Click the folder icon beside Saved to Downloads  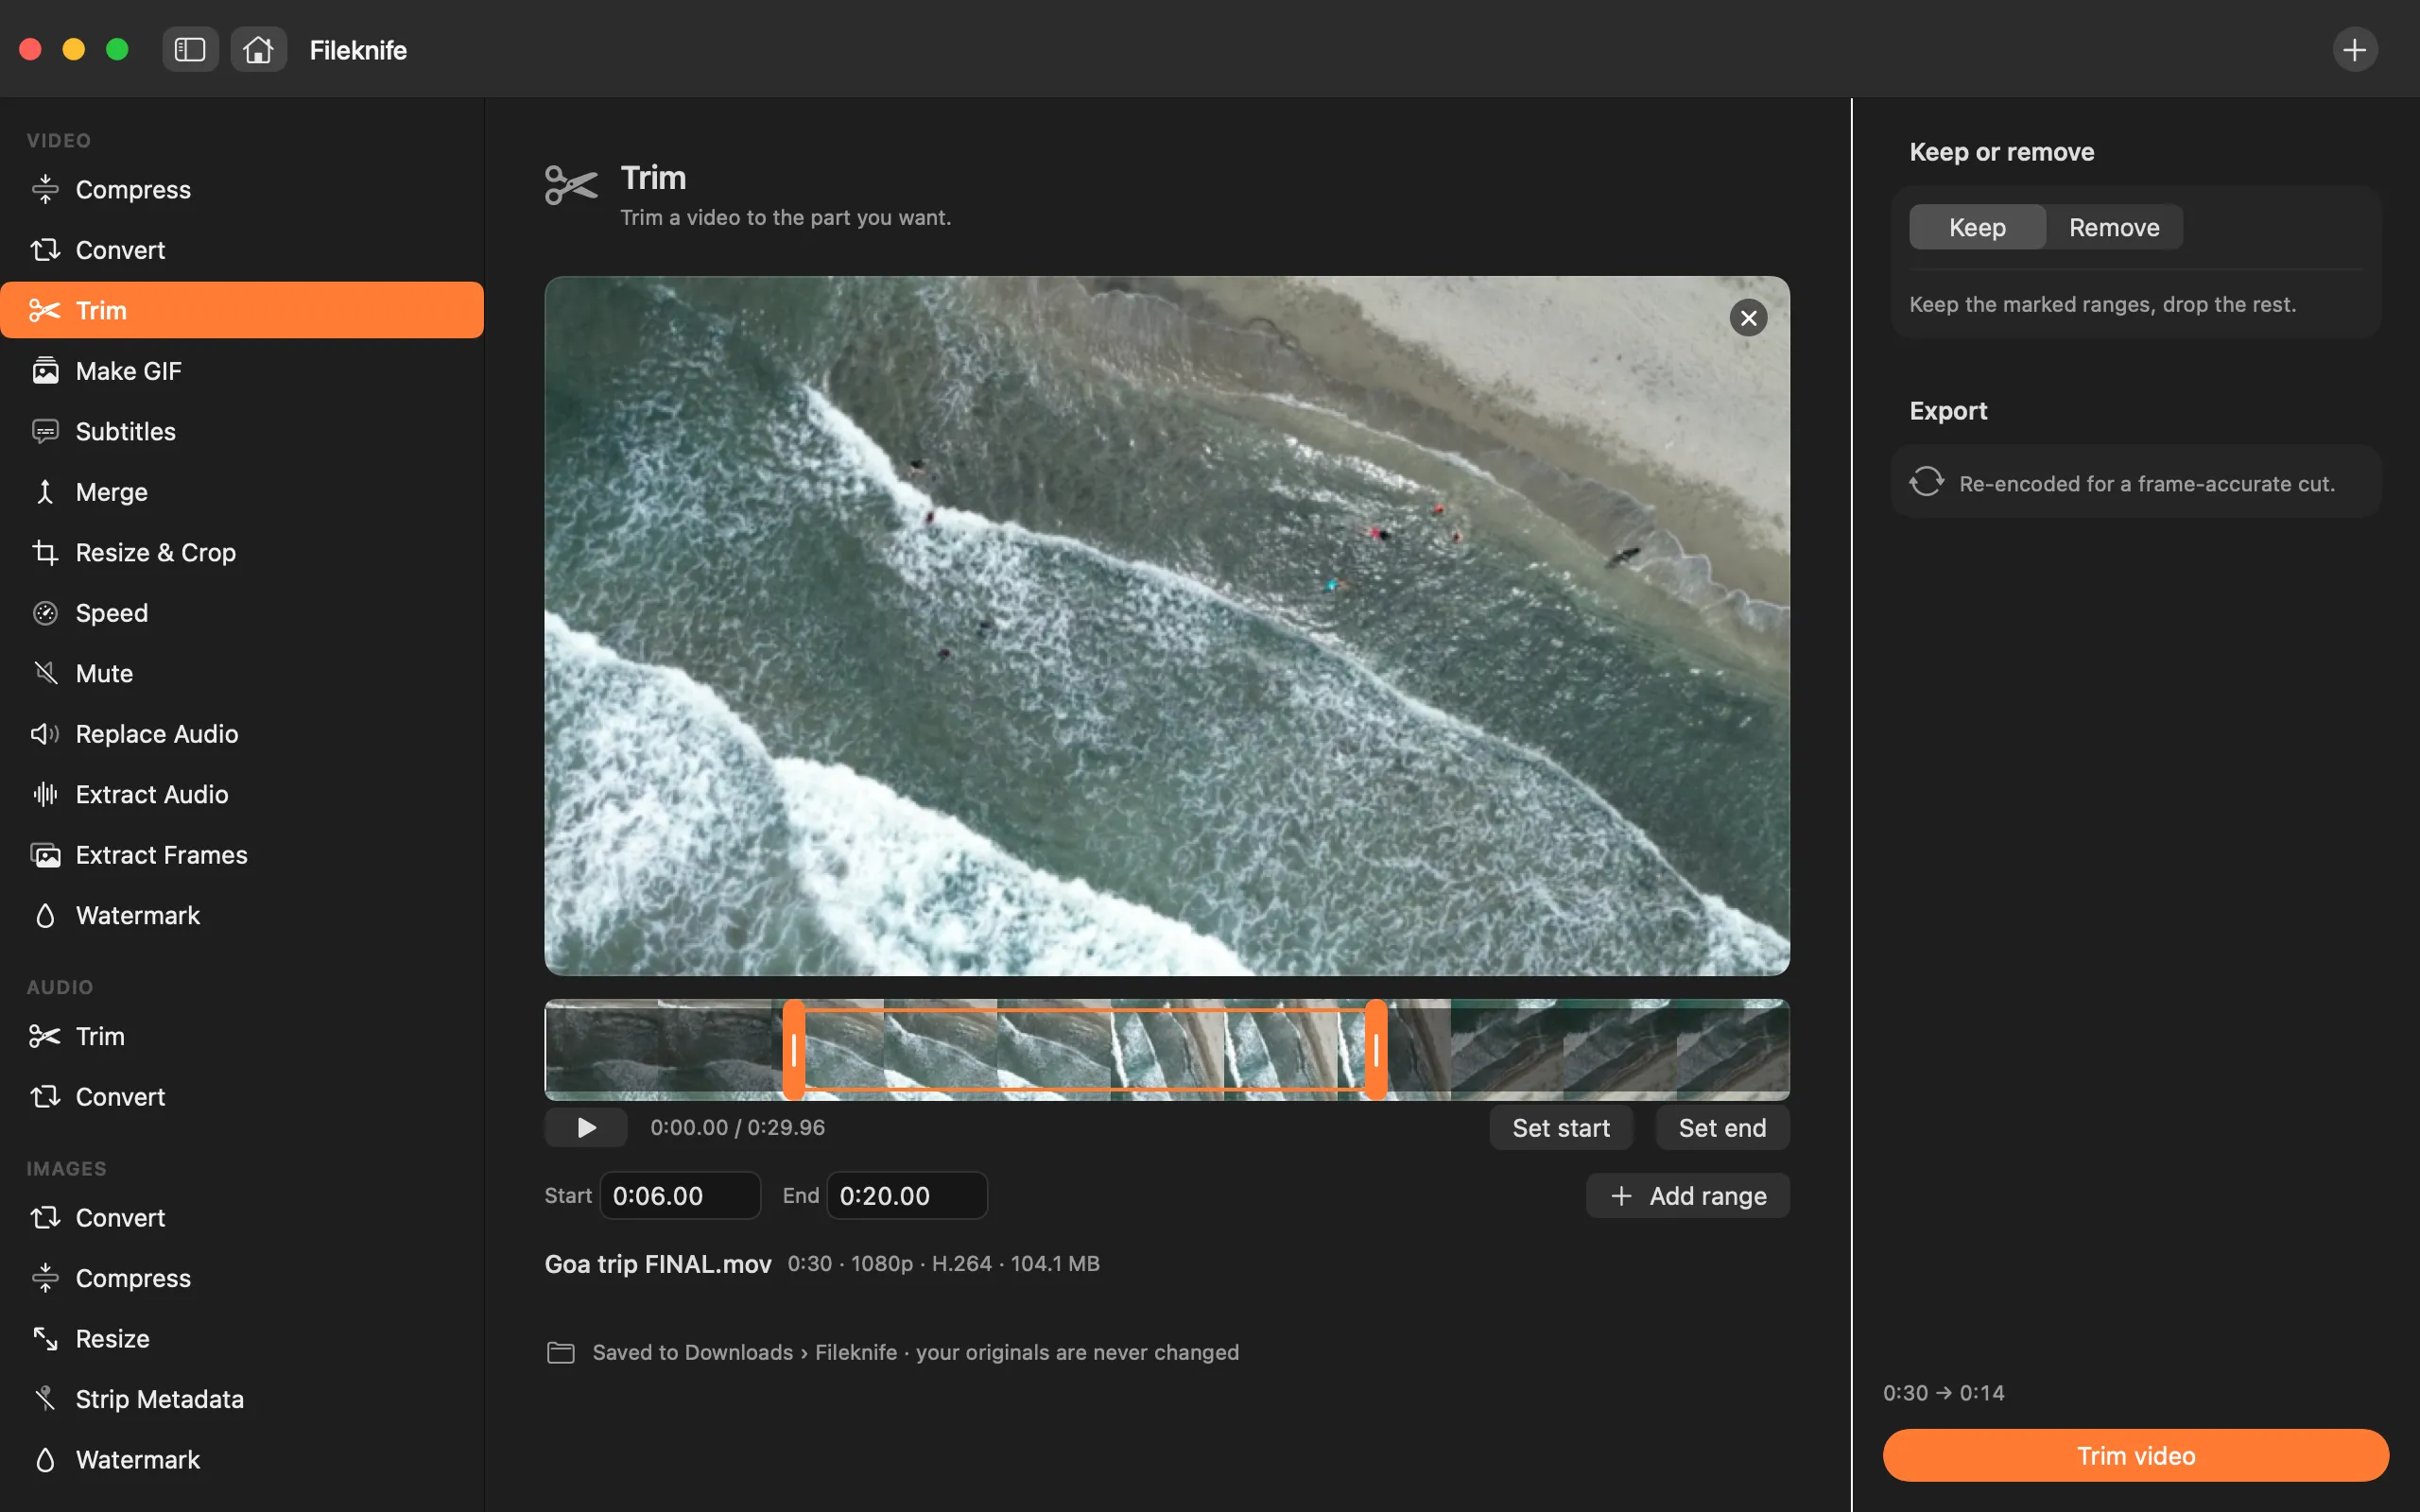[560, 1353]
